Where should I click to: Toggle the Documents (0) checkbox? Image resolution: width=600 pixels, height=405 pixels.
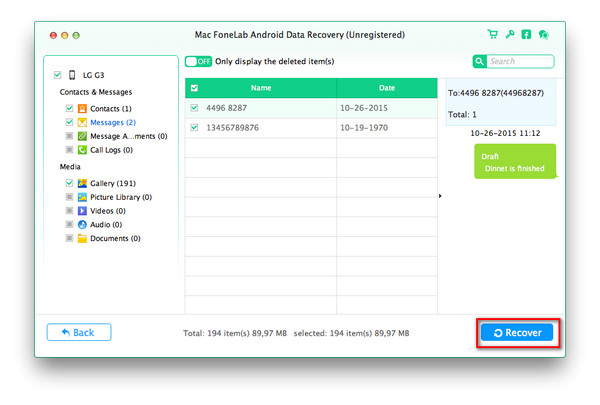69,238
